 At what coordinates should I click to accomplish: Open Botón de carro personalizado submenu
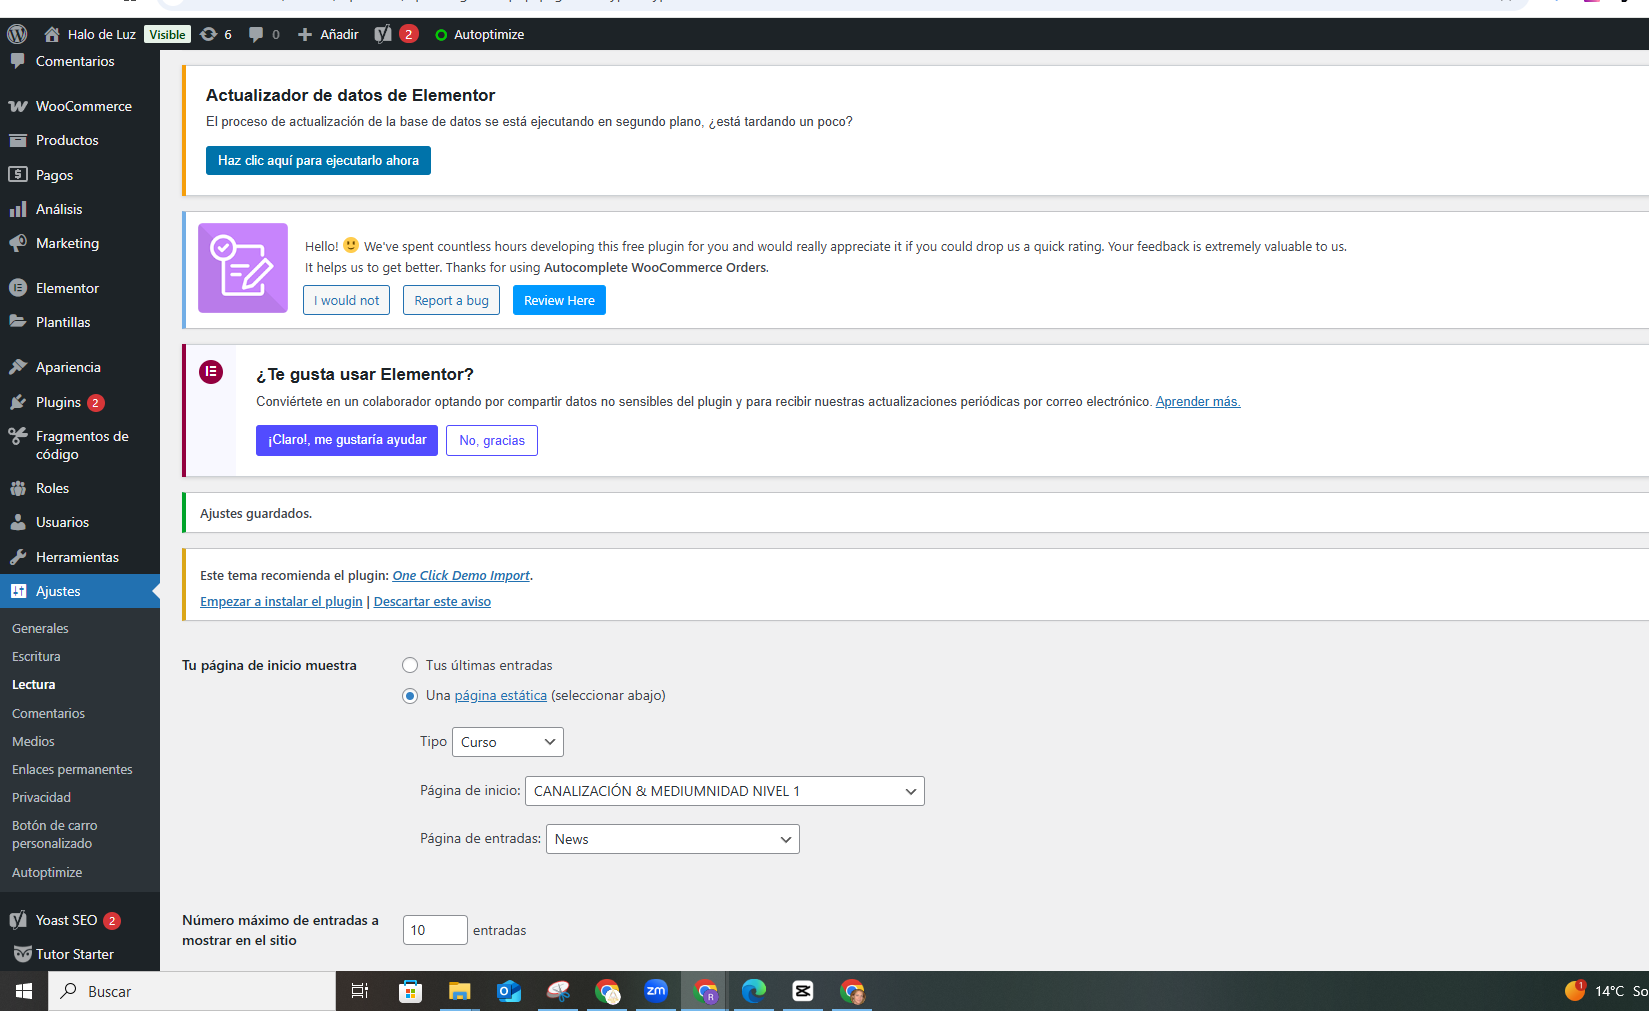point(55,835)
